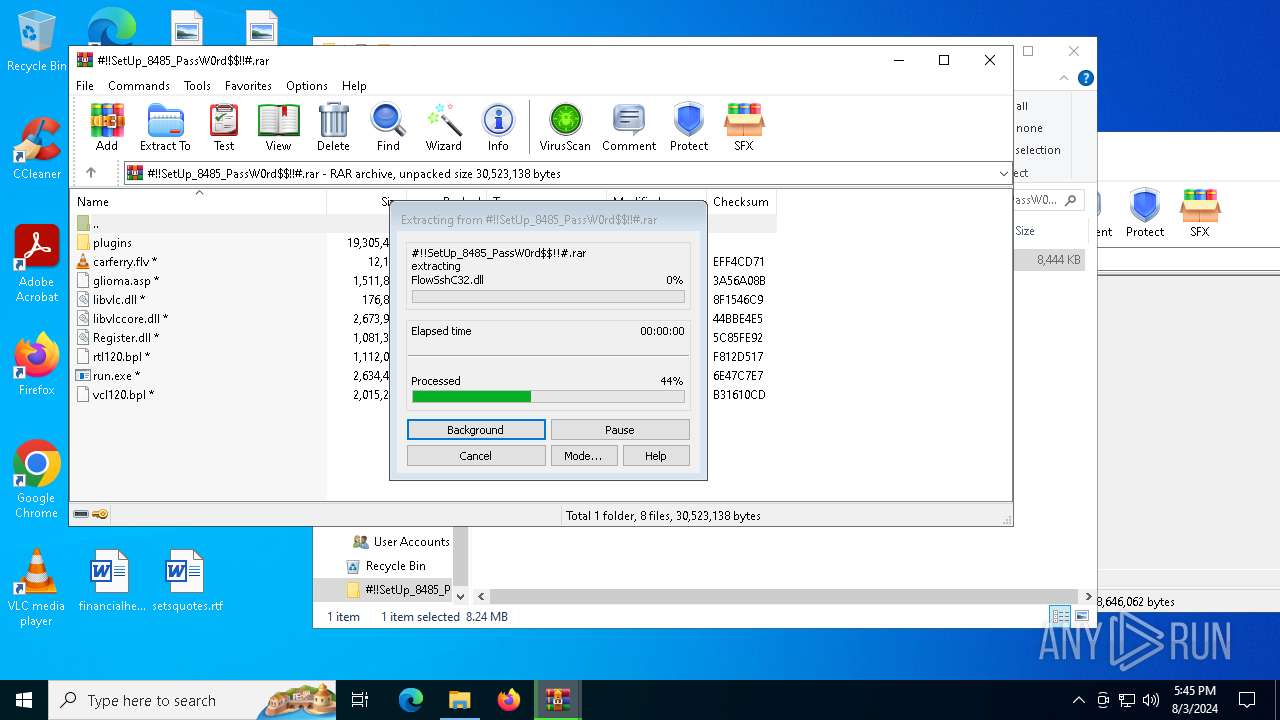Open Recycle Bin desktop icon
1280x720 pixels.
click(x=36, y=42)
